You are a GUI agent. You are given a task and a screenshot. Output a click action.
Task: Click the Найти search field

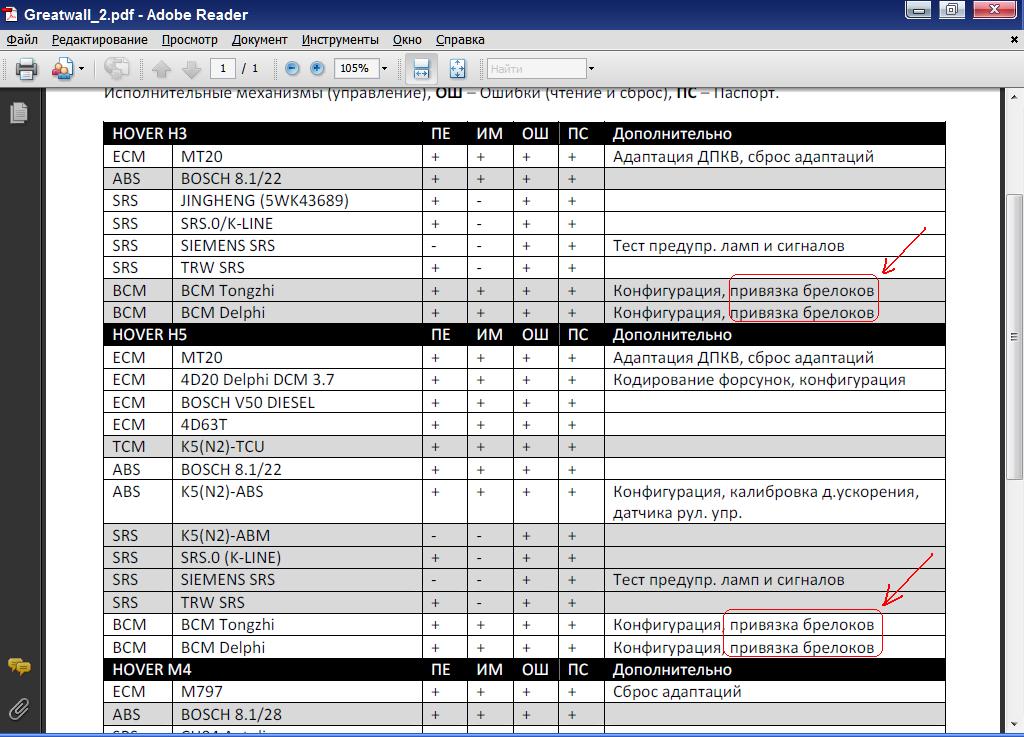tap(537, 69)
